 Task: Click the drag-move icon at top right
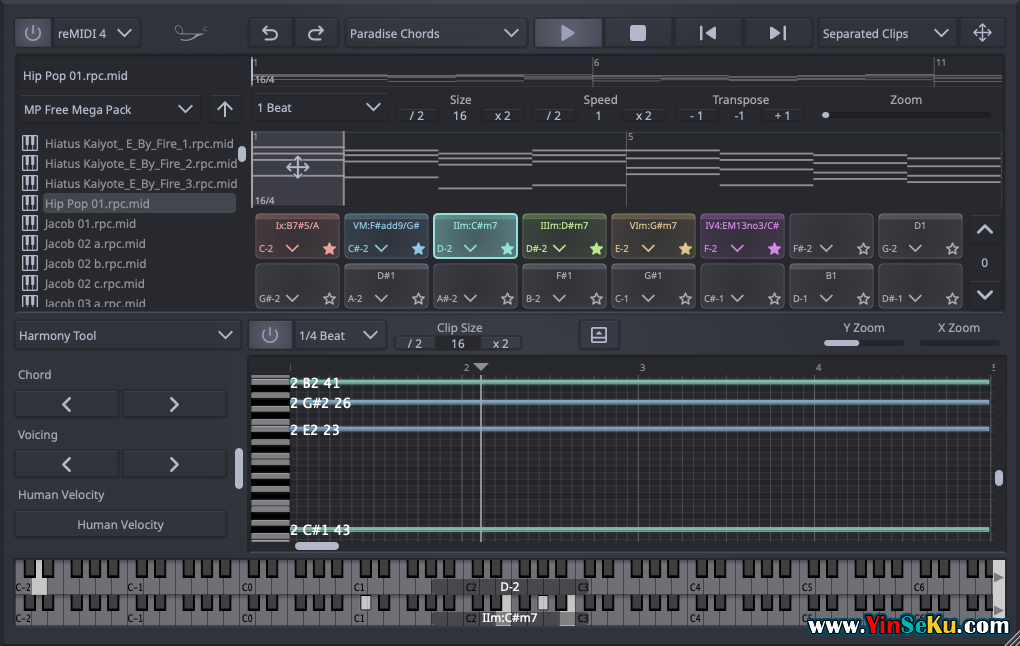coord(982,33)
